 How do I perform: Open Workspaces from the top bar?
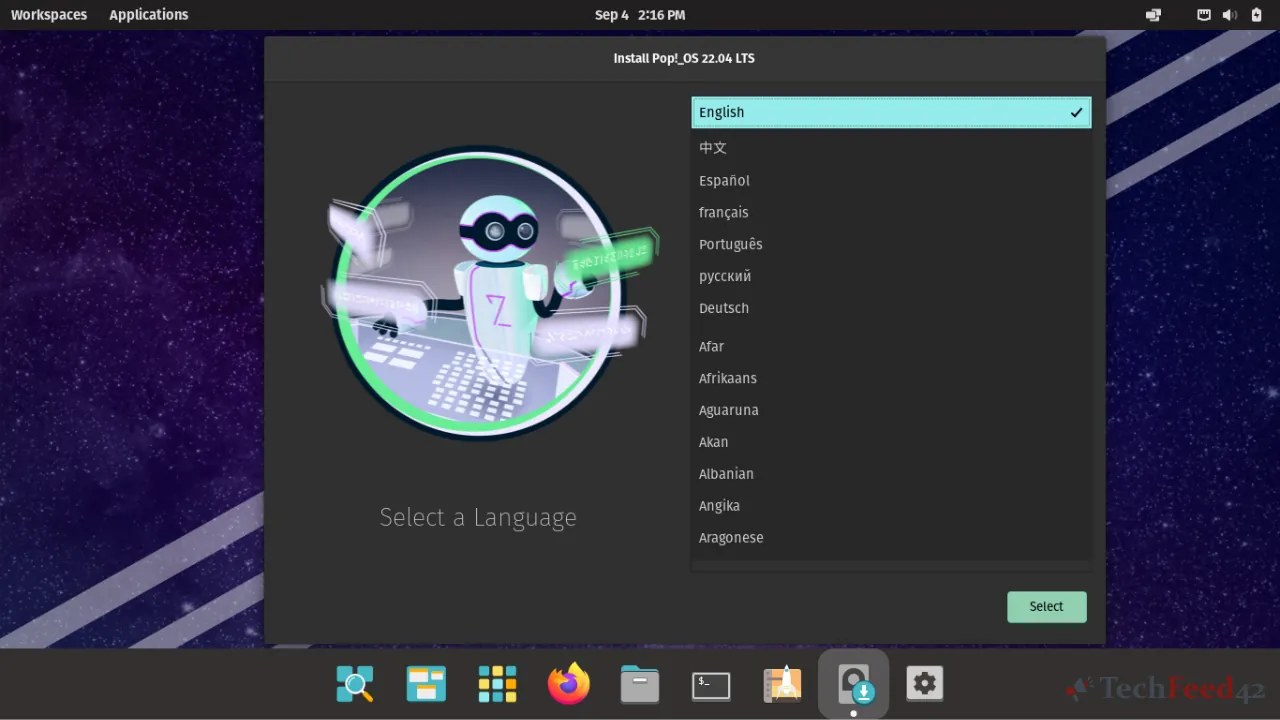coord(49,15)
